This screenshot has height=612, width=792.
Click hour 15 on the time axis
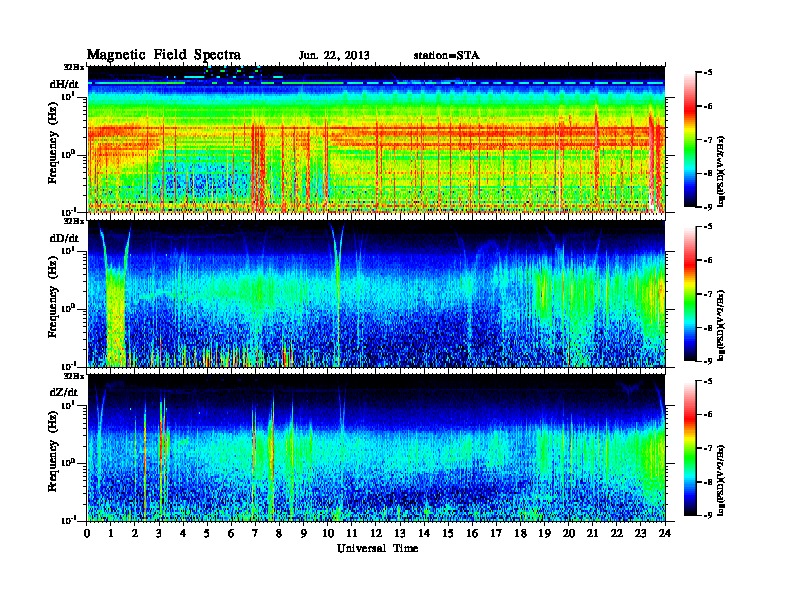[449, 533]
